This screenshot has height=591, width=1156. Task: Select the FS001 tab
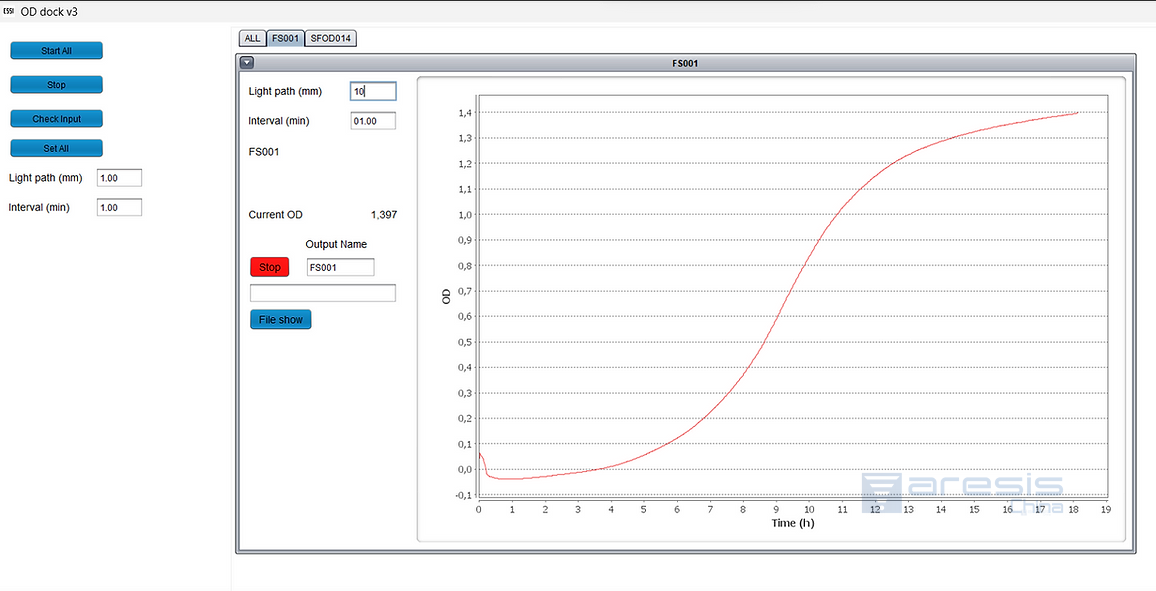[285, 38]
